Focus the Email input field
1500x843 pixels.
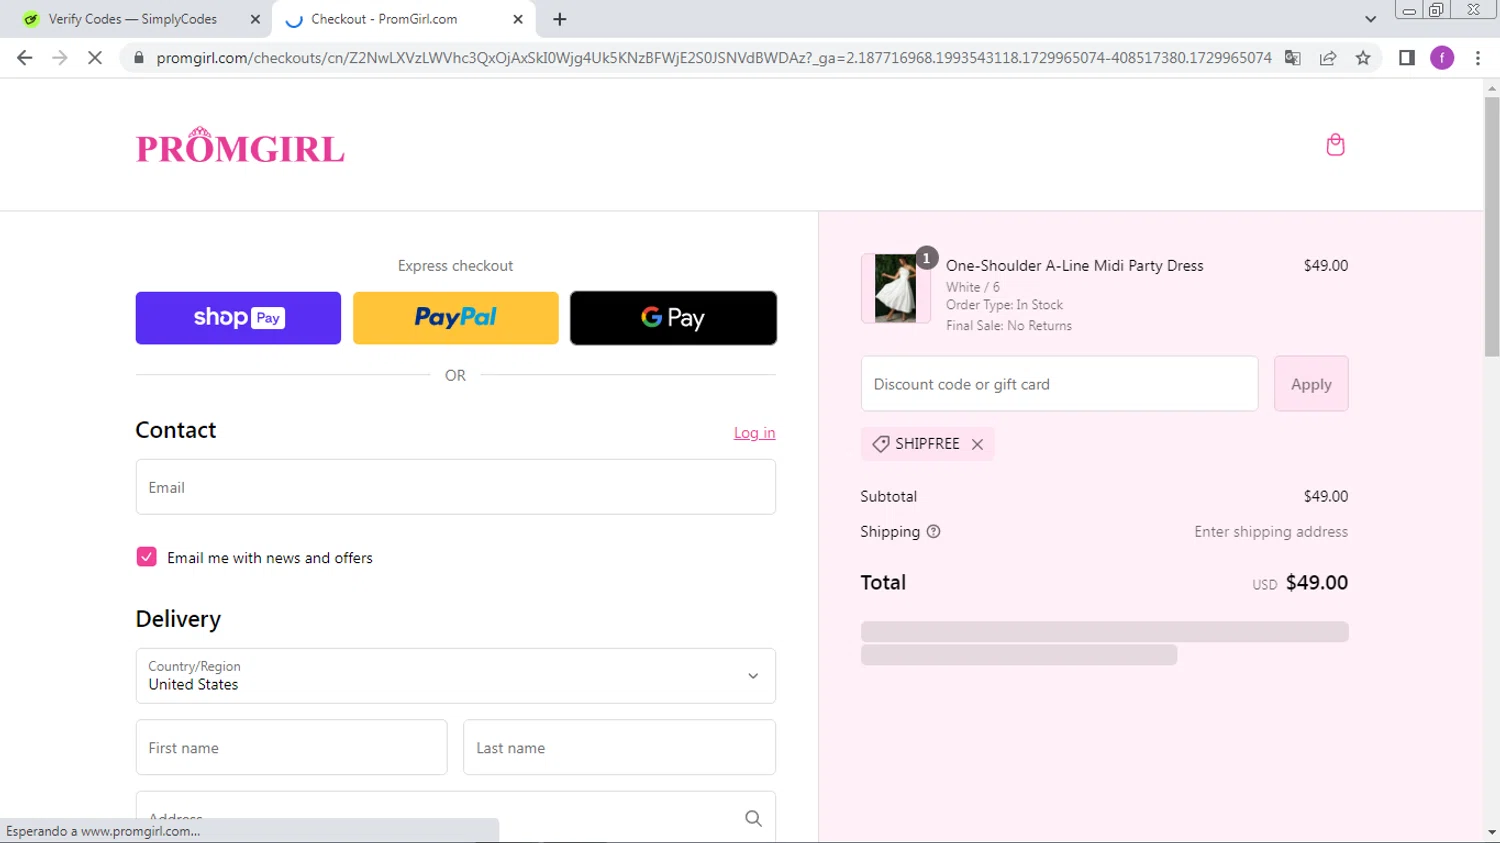click(455, 487)
